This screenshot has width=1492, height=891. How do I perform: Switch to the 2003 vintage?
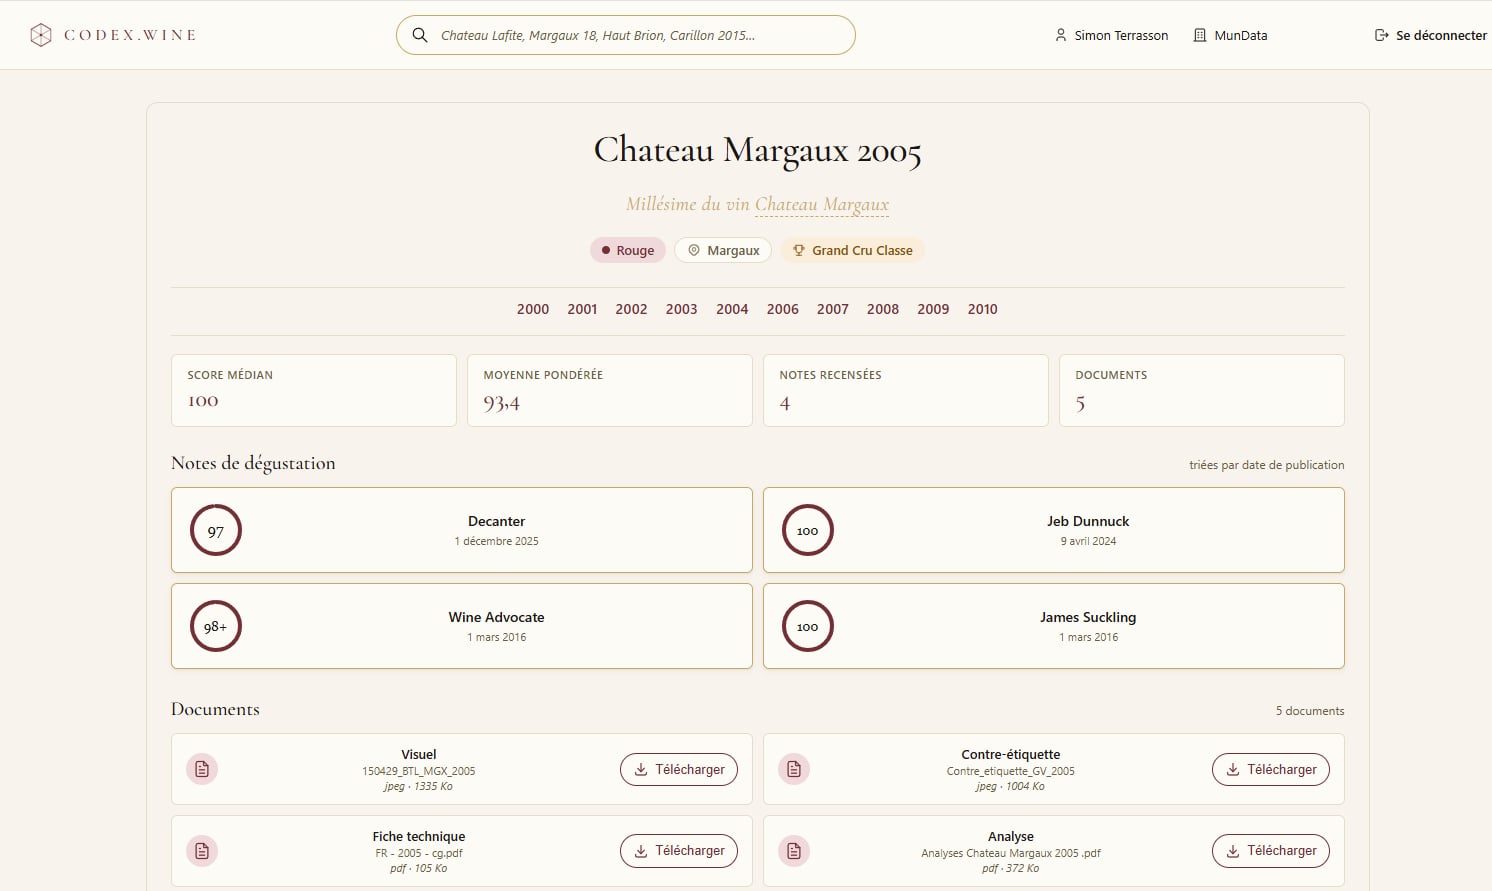682,309
